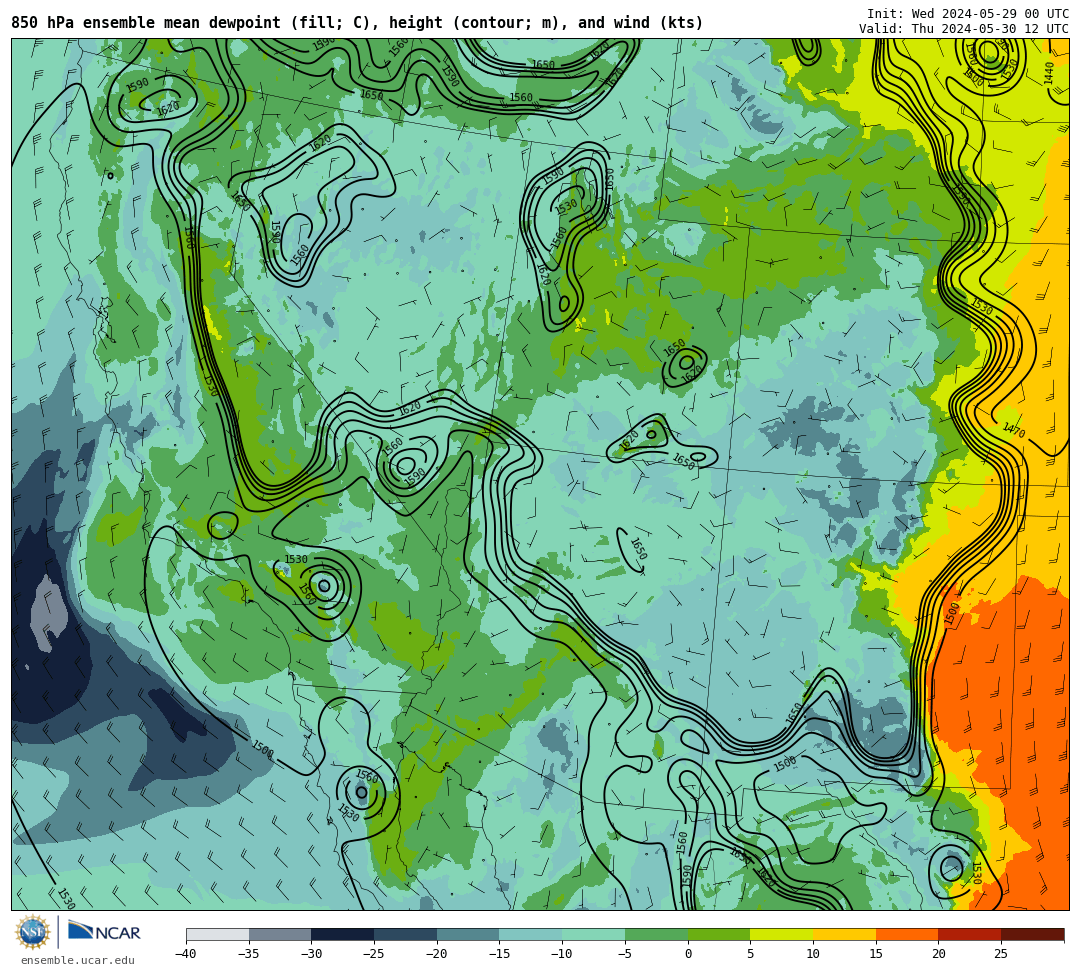Click the −40 colorbar tick label
This screenshot has width=1080, height=973.
coord(186,954)
